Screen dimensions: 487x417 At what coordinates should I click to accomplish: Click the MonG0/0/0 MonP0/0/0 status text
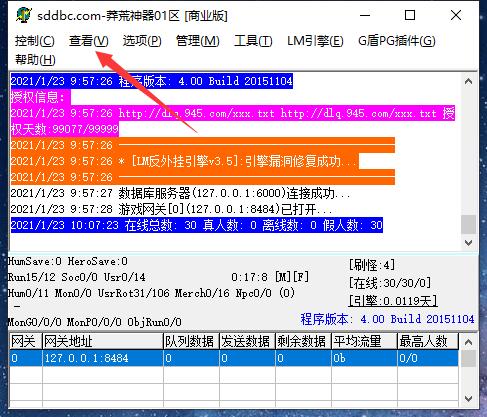click(x=95, y=322)
